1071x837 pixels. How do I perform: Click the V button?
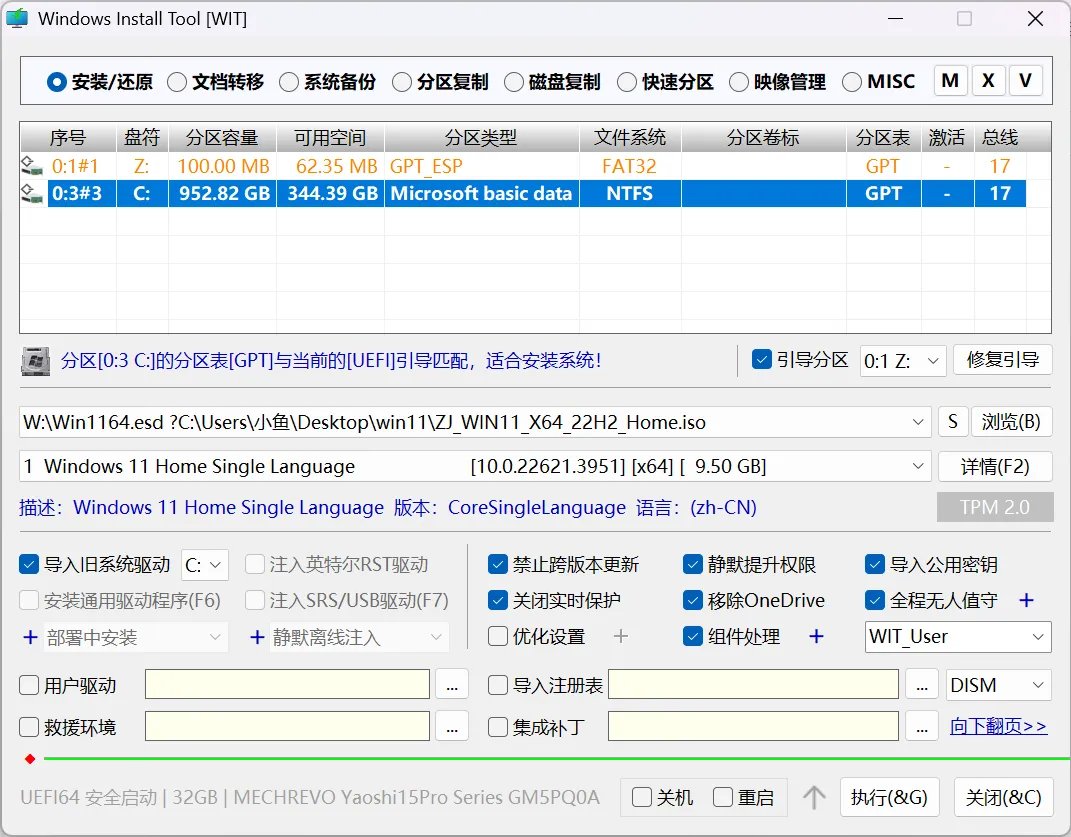coord(1025,81)
